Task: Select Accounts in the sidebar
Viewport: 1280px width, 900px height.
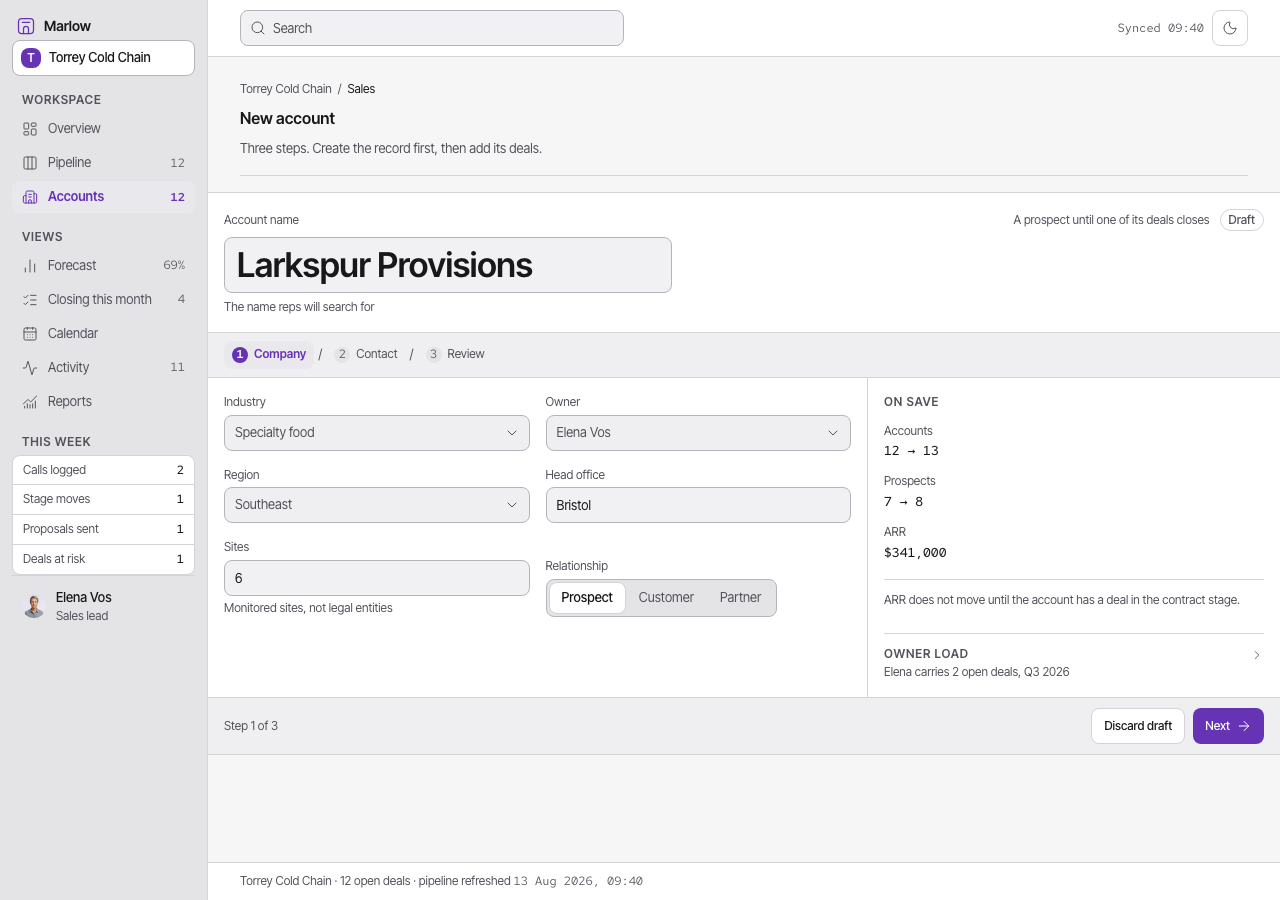Action: [x=103, y=196]
